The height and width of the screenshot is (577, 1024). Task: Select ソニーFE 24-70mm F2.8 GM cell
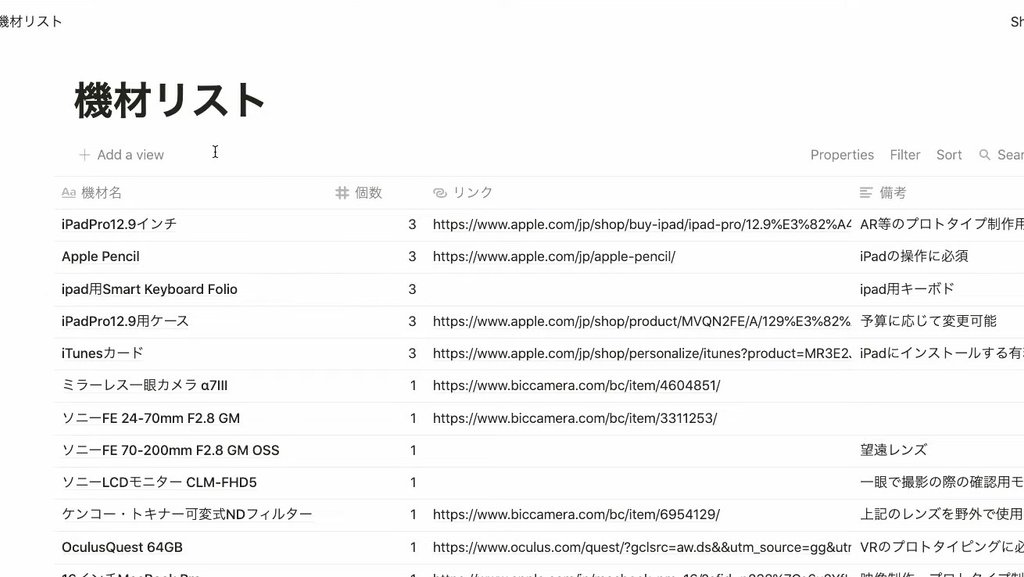192,418
